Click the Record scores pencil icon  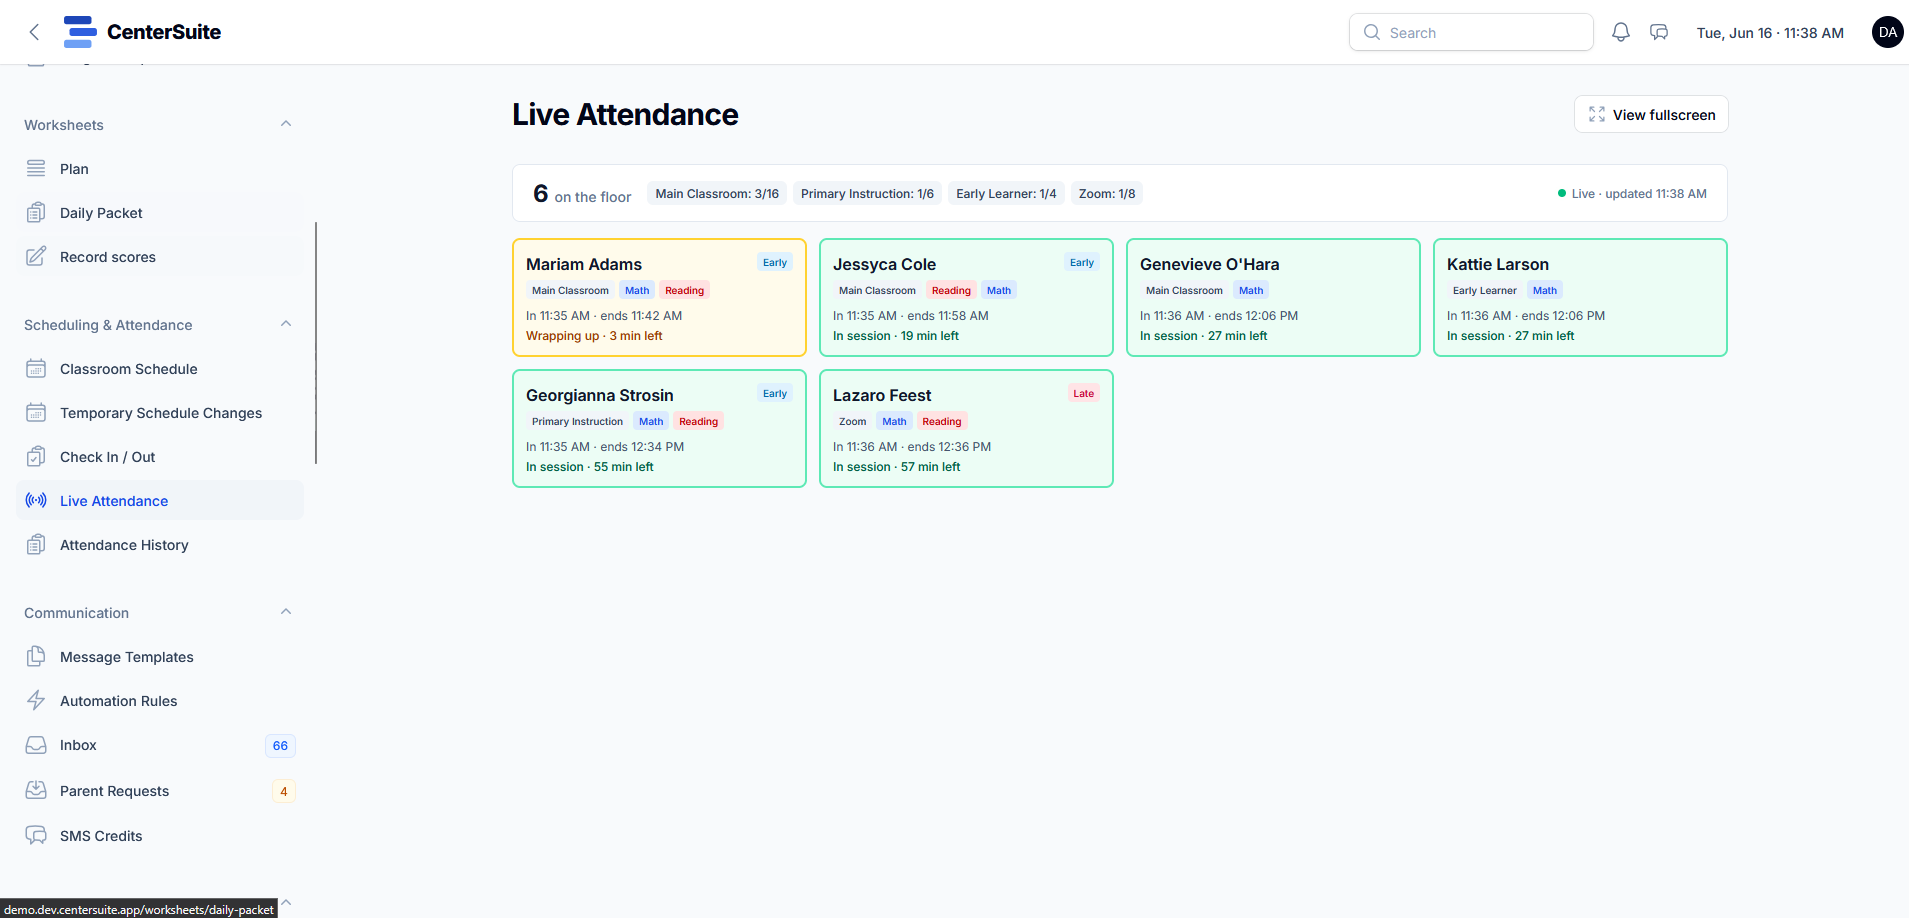pos(36,256)
